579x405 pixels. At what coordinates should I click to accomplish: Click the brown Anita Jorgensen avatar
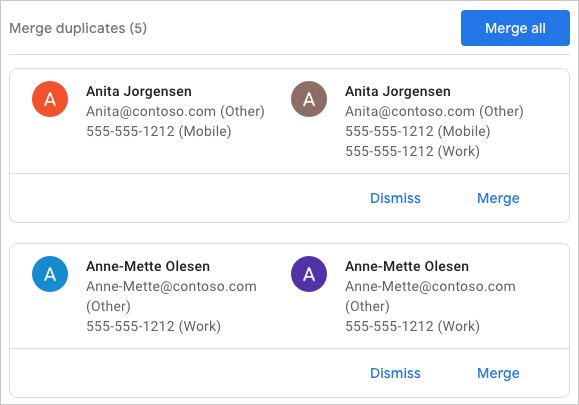(x=309, y=99)
